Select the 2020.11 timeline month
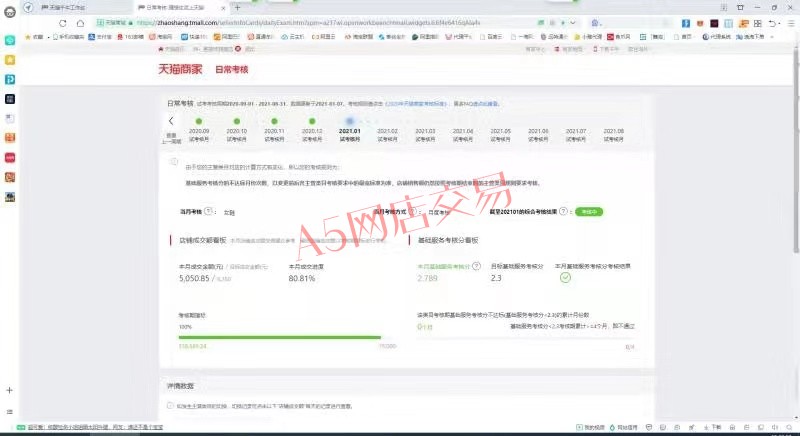Image resolution: width=800 pixels, height=436 pixels. (x=274, y=131)
